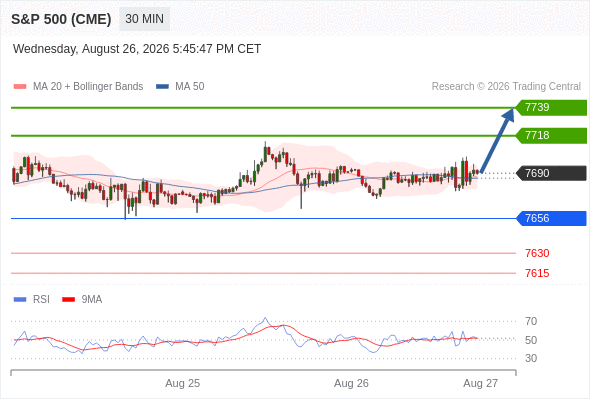
Task: Toggle the MA 50 legend label
Action: coord(190,87)
